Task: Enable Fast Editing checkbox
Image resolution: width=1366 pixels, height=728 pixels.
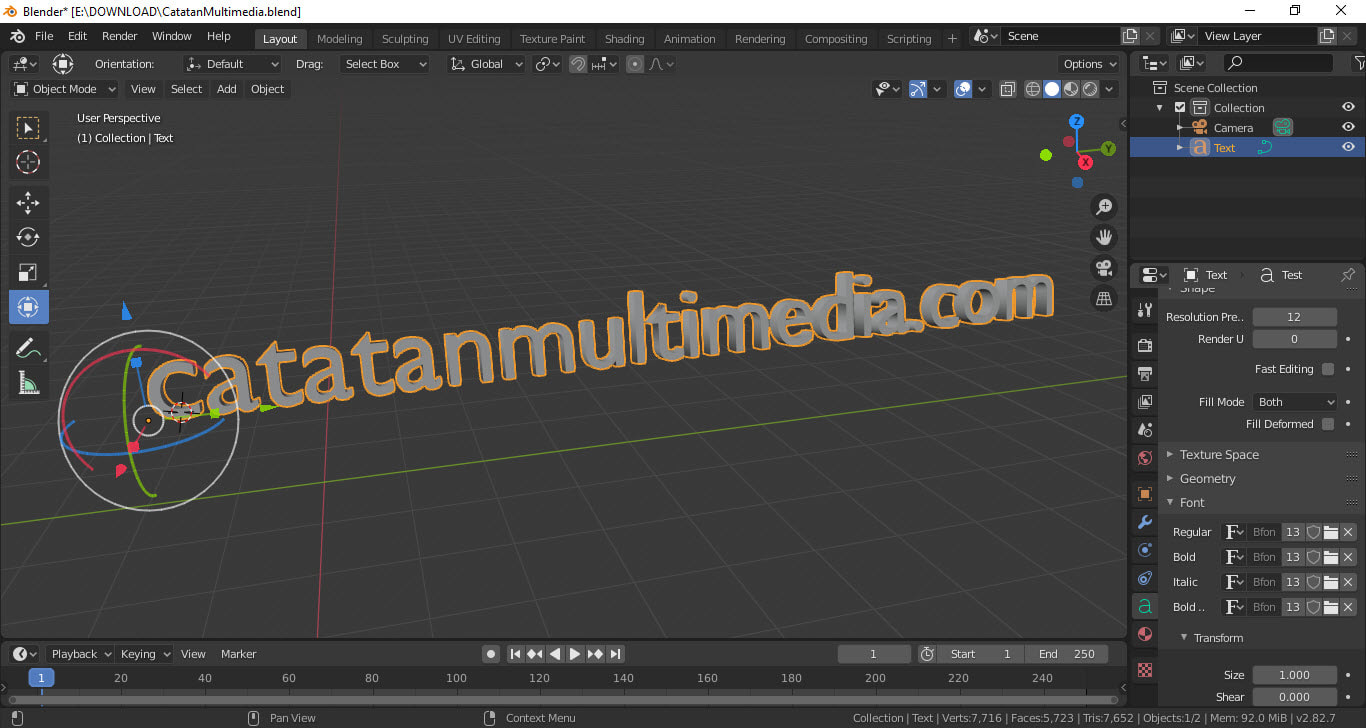Action: (1328, 369)
